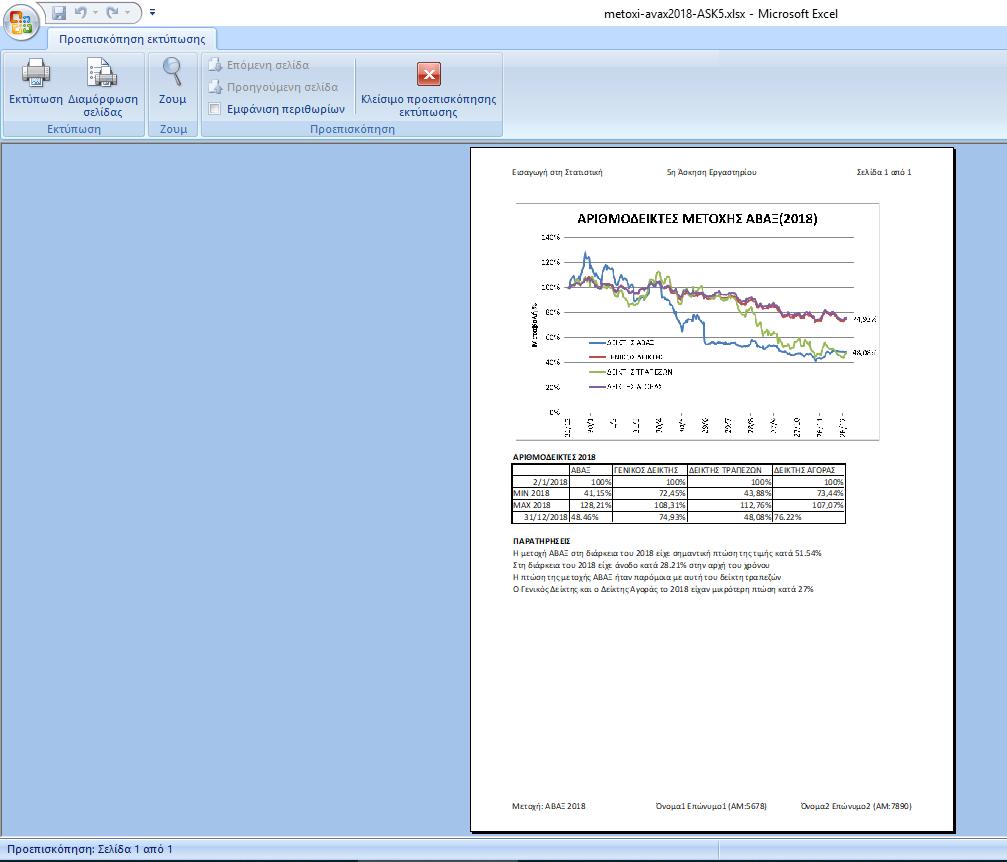This screenshot has width=1007, height=862.
Task: Open Διαμόρφωση σελίδας page setup
Action: pos(103,87)
